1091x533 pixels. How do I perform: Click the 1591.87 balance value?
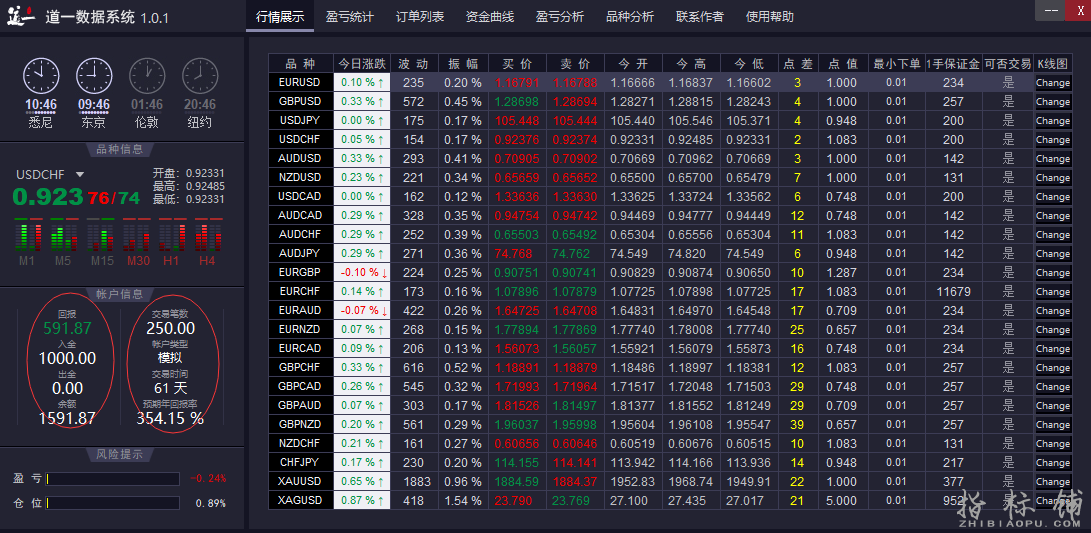click(67, 418)
